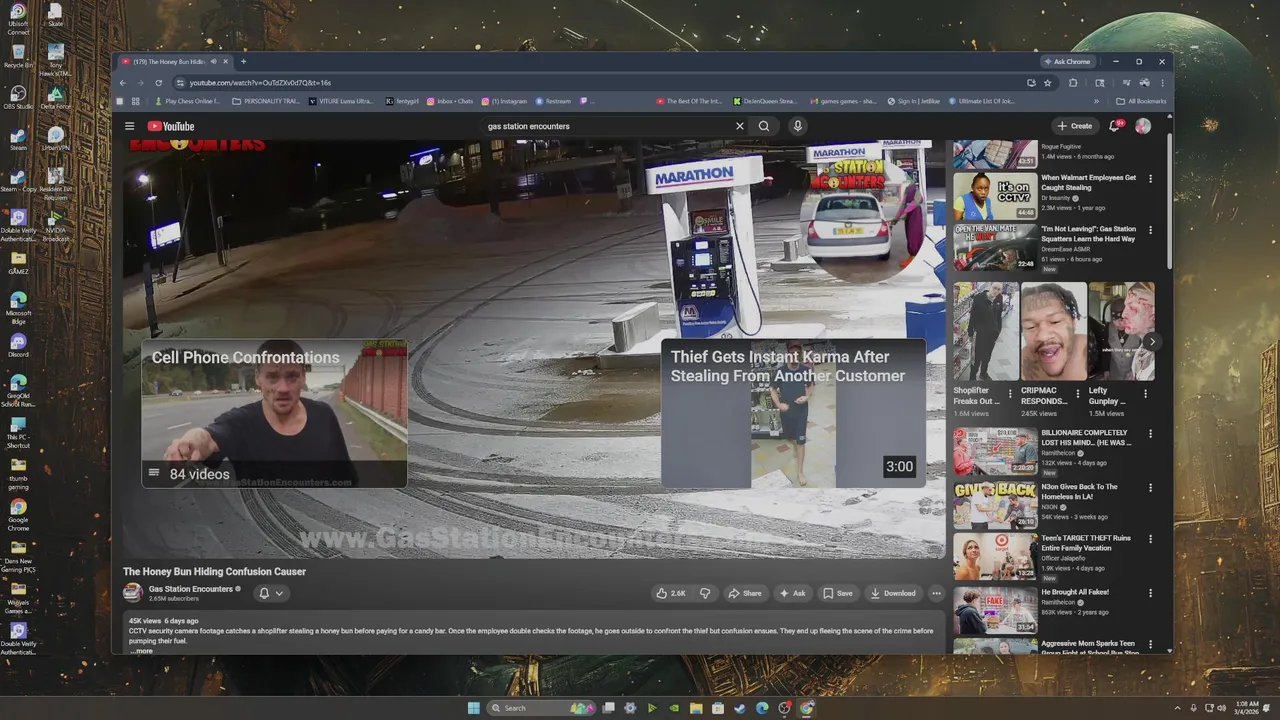Open Microsoft Edge desktop shortcut

(18, 307)
